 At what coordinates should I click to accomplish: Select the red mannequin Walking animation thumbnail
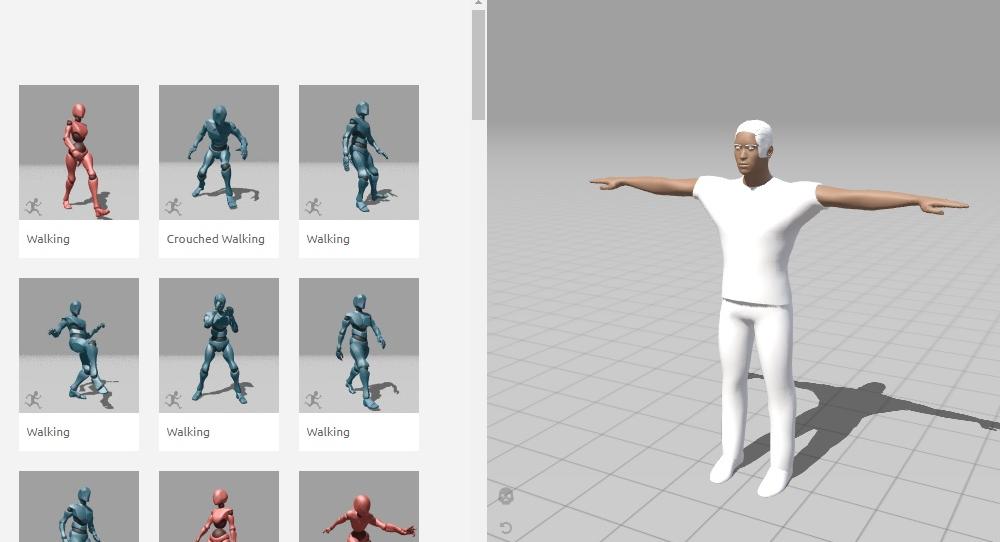tap(79, 152)
